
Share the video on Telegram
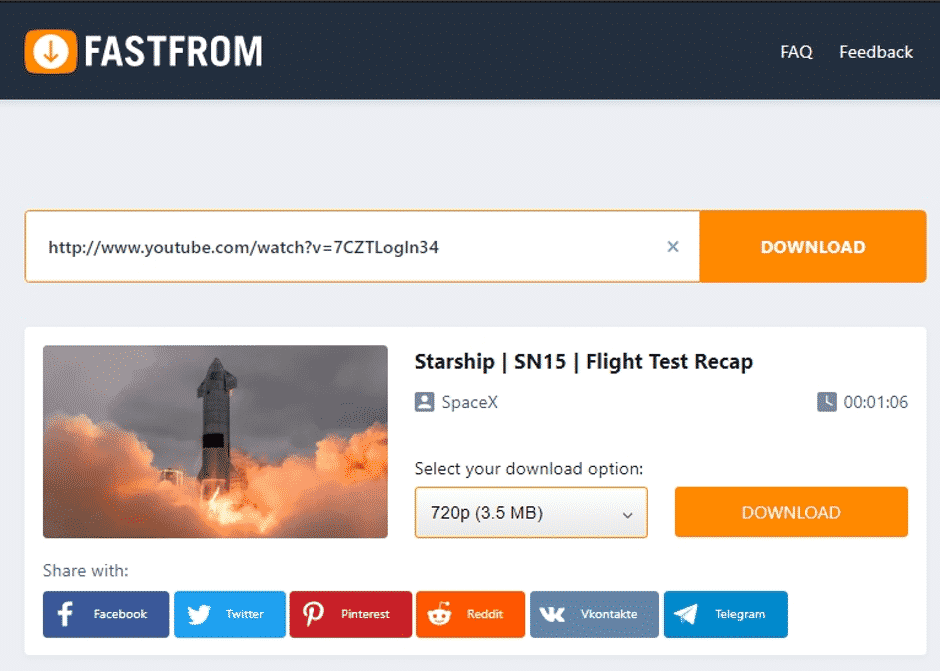point(725,614)
